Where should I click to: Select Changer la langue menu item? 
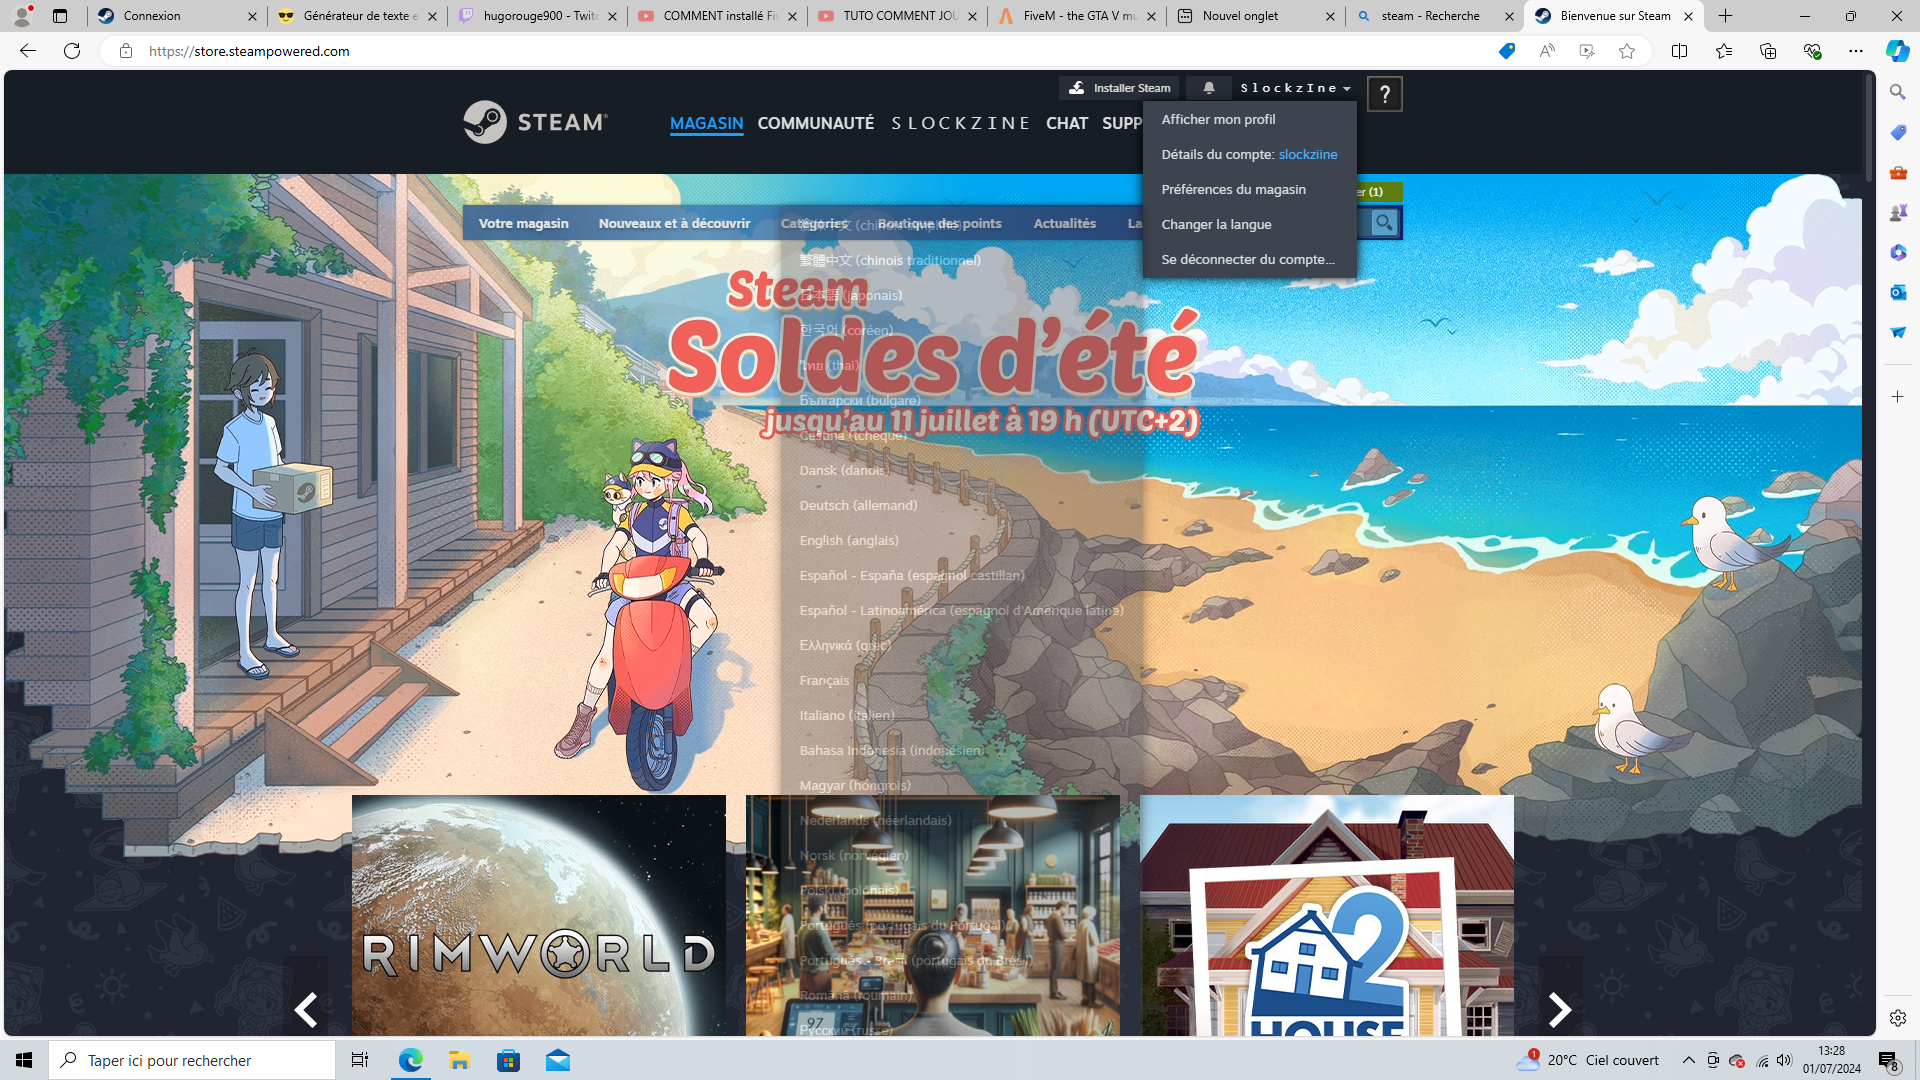(1250, 224)
